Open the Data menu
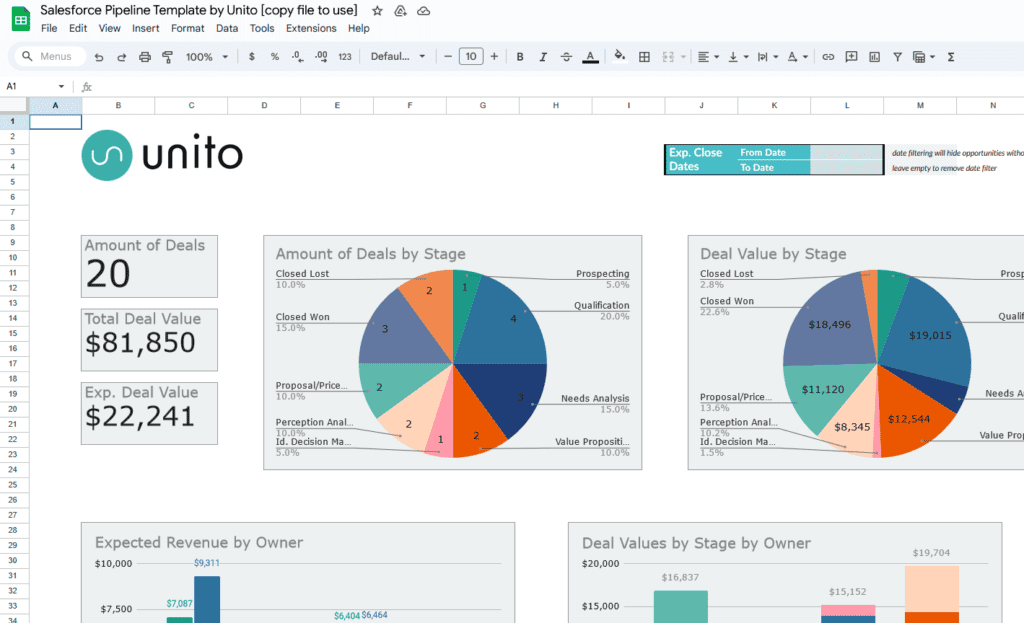Screen dimensions: 1024x623 point(228,28)
